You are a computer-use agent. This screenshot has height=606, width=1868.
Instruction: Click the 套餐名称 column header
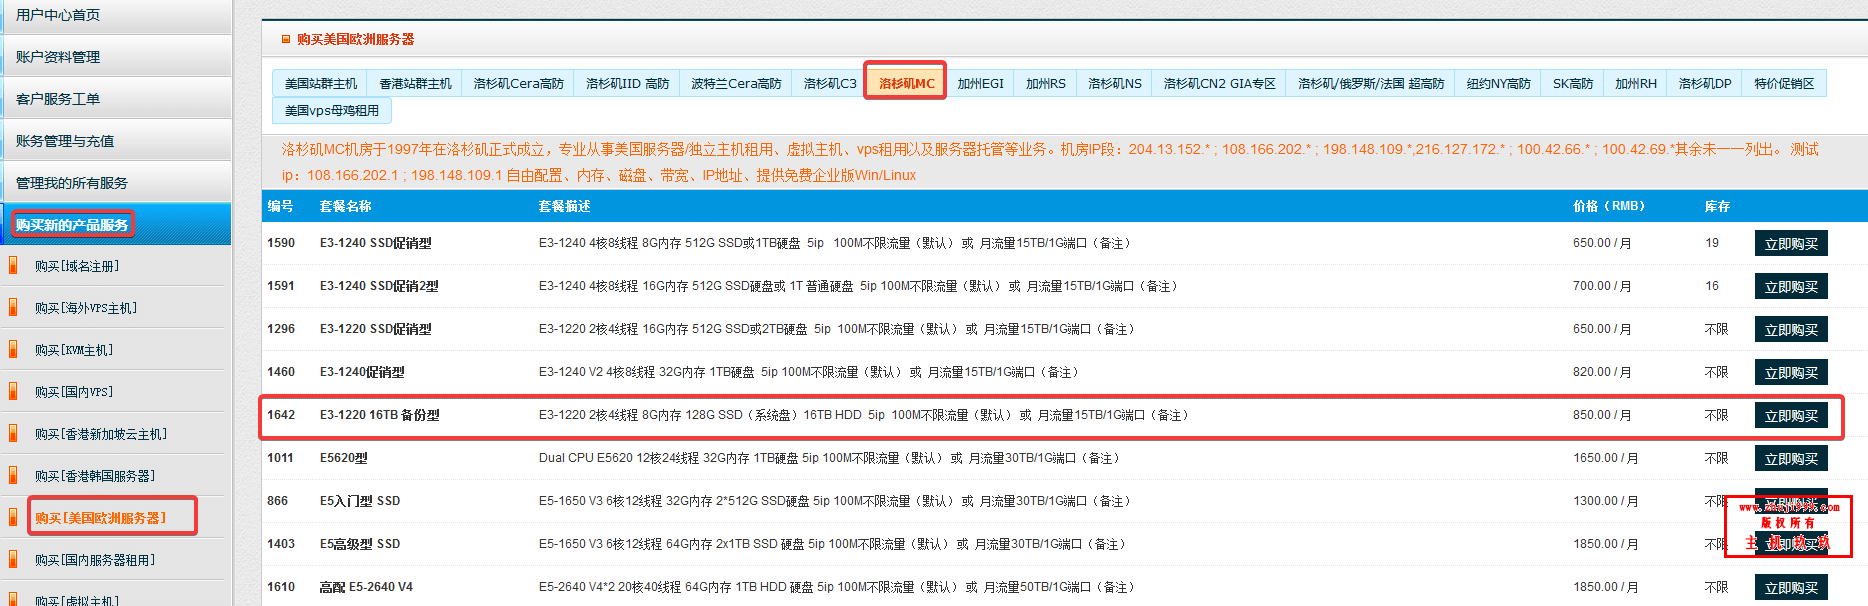(x=345, y=206)
